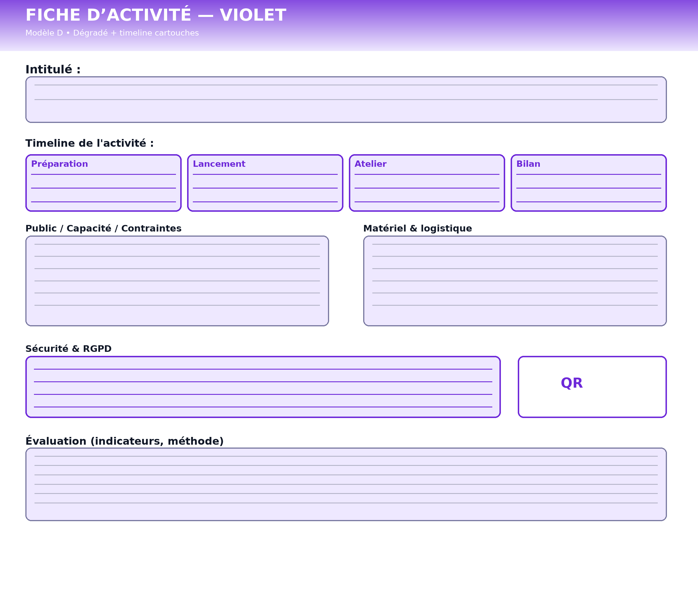Click the "Intitulé :" label
The height and width of the screenshot is (590, 698).
(53, 70)
